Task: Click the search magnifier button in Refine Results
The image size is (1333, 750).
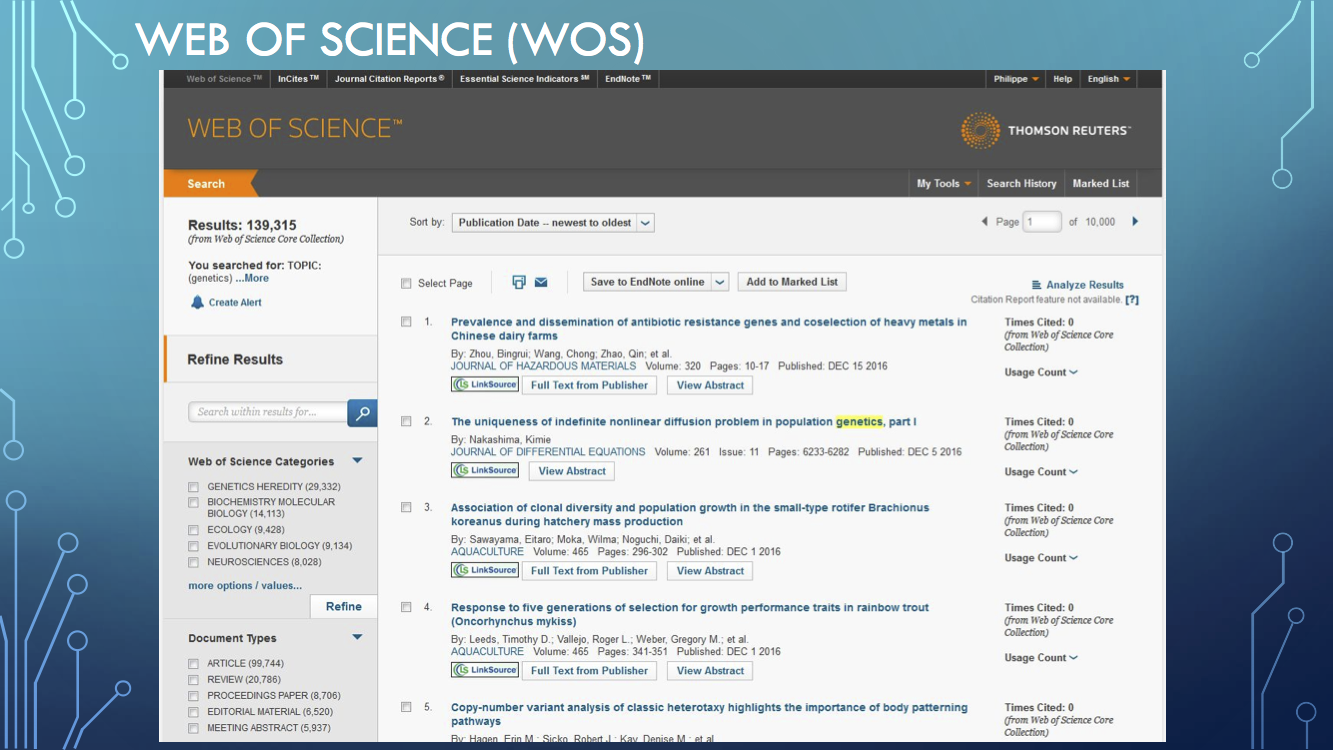Action: tap(362, 412)
